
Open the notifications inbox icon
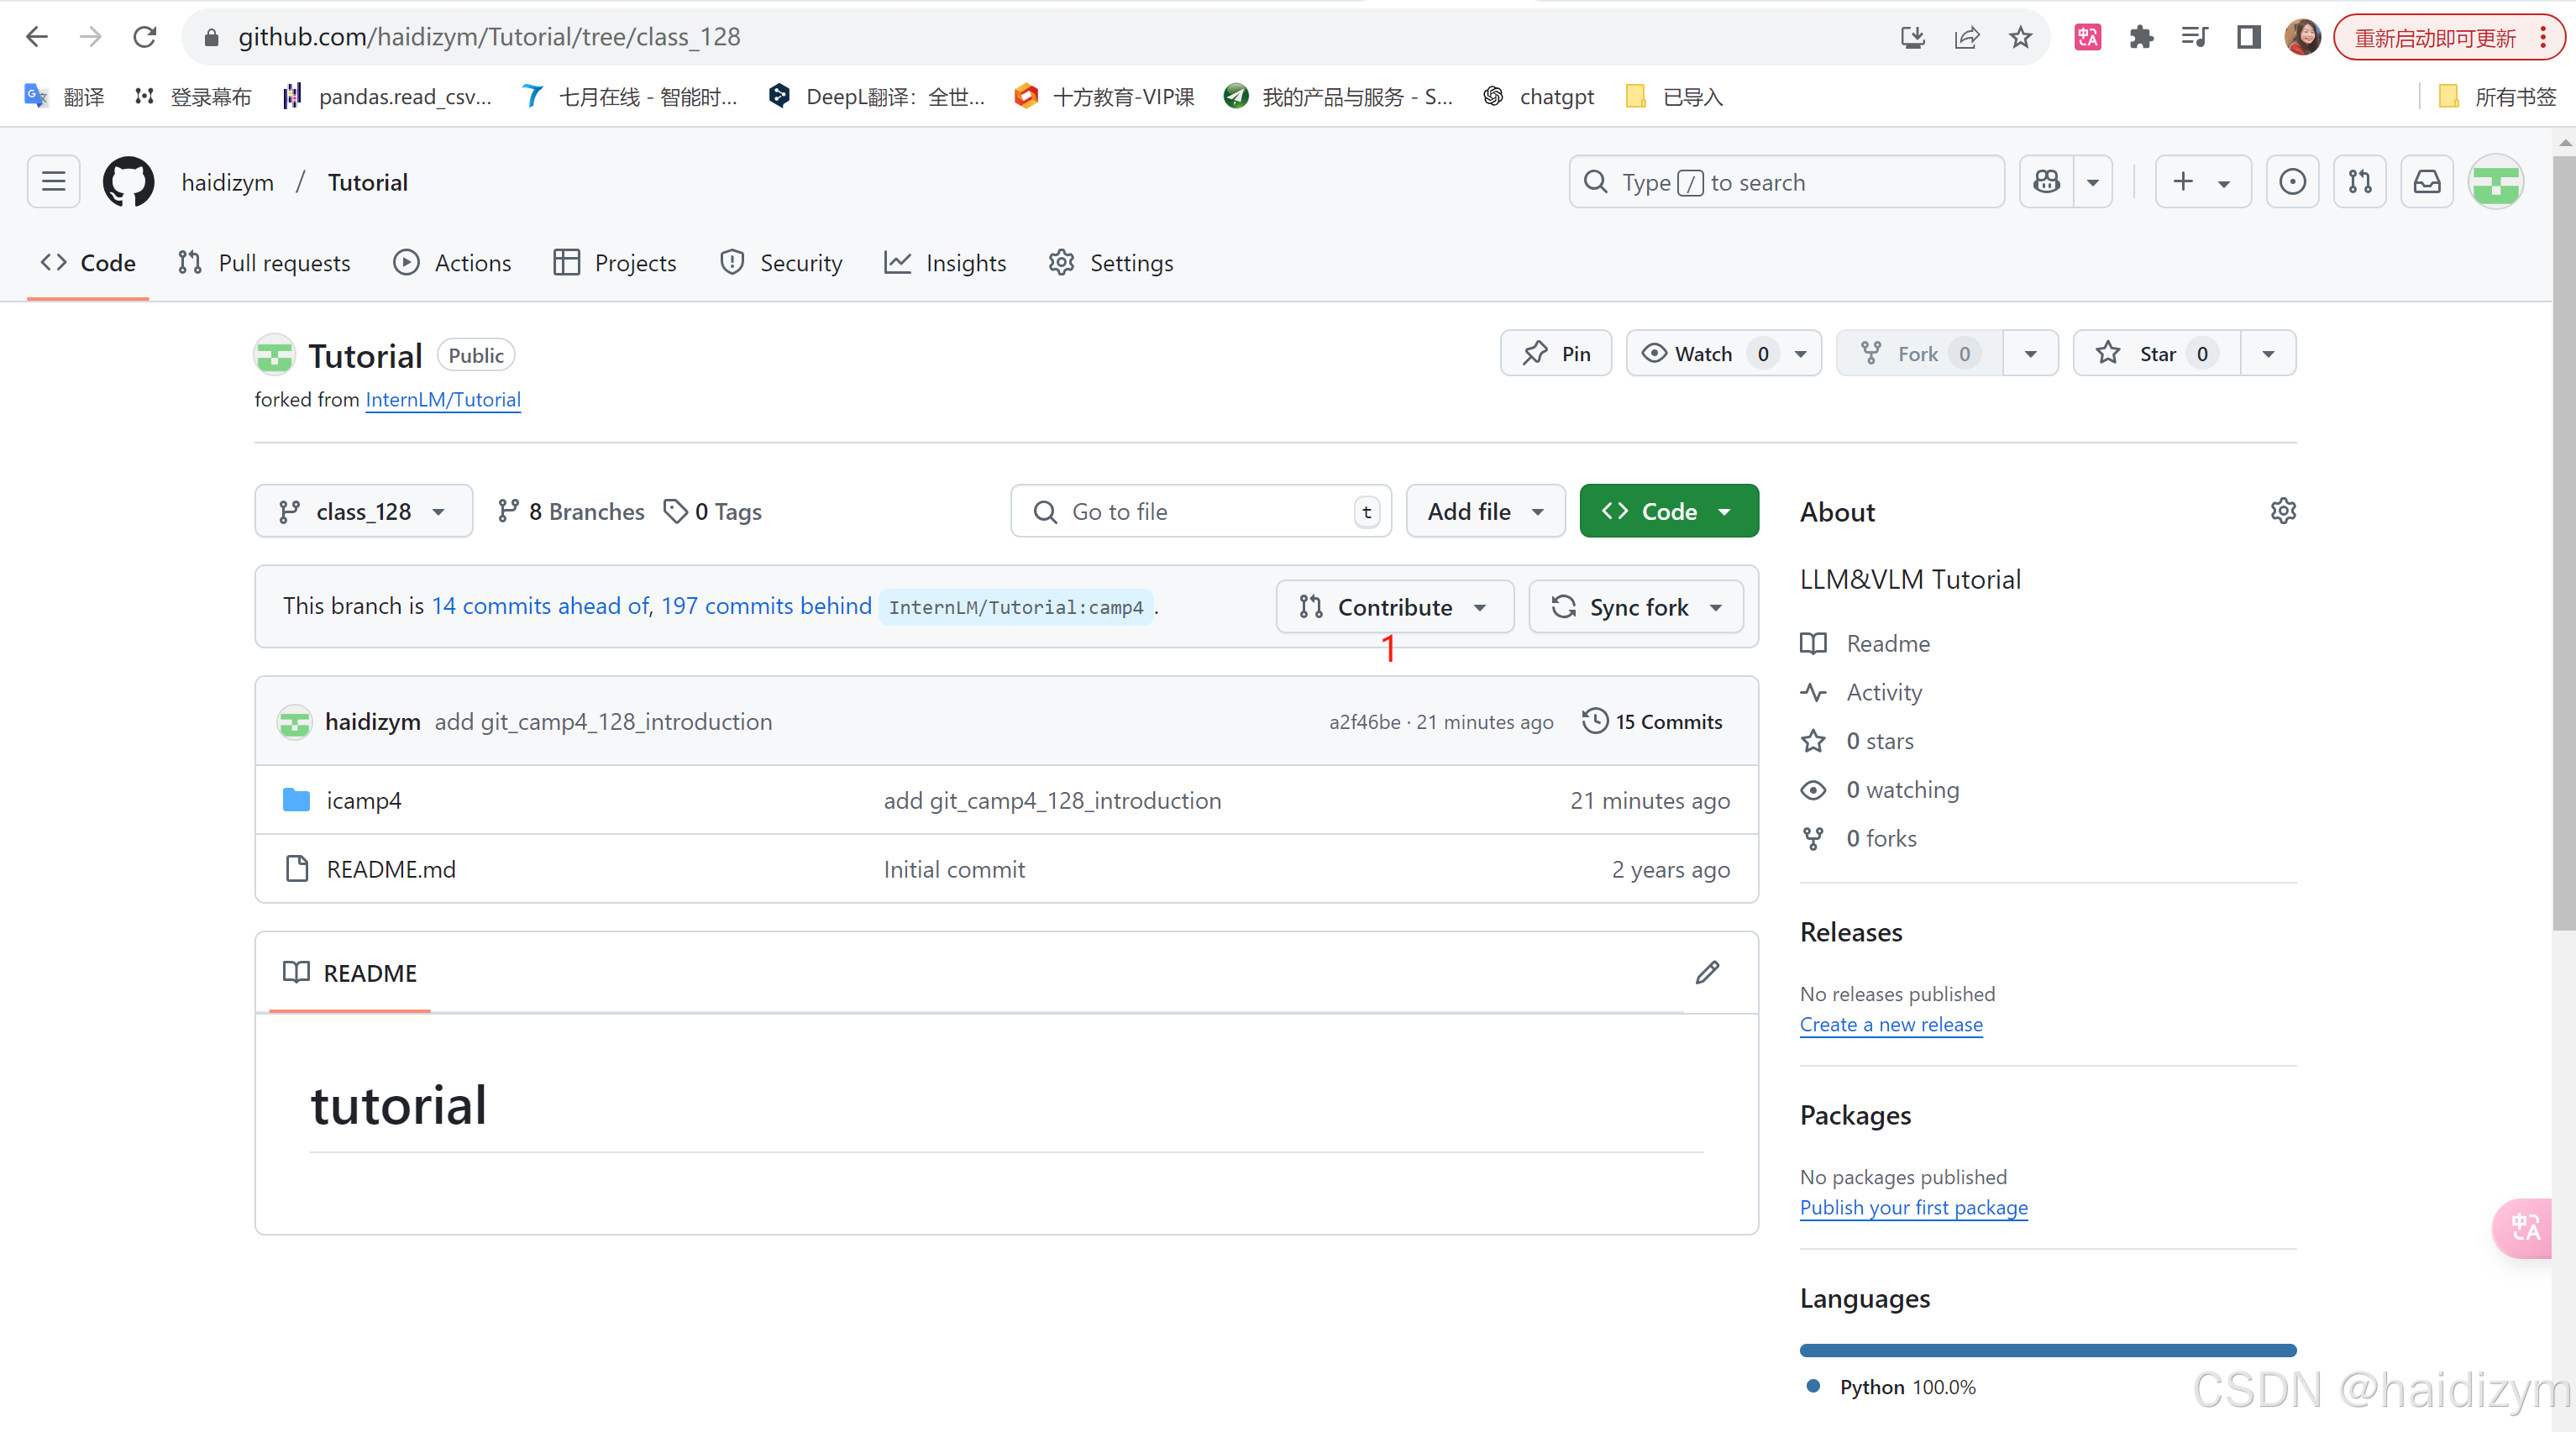pyautogui.click(x=2427, y=182)
